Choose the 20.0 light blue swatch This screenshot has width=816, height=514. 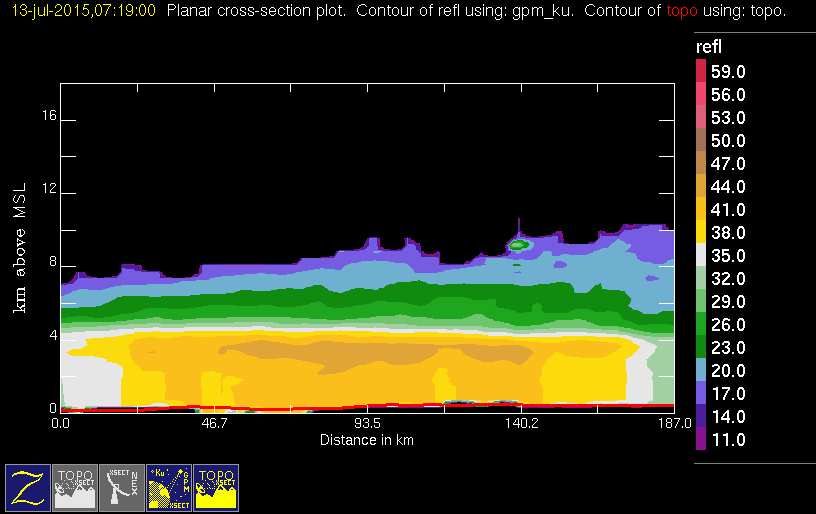point(701,368)
